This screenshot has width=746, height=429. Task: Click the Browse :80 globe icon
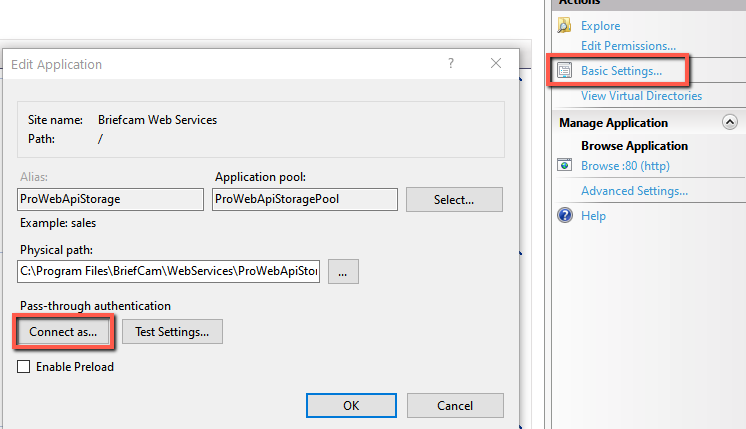(x=565, y=166)
